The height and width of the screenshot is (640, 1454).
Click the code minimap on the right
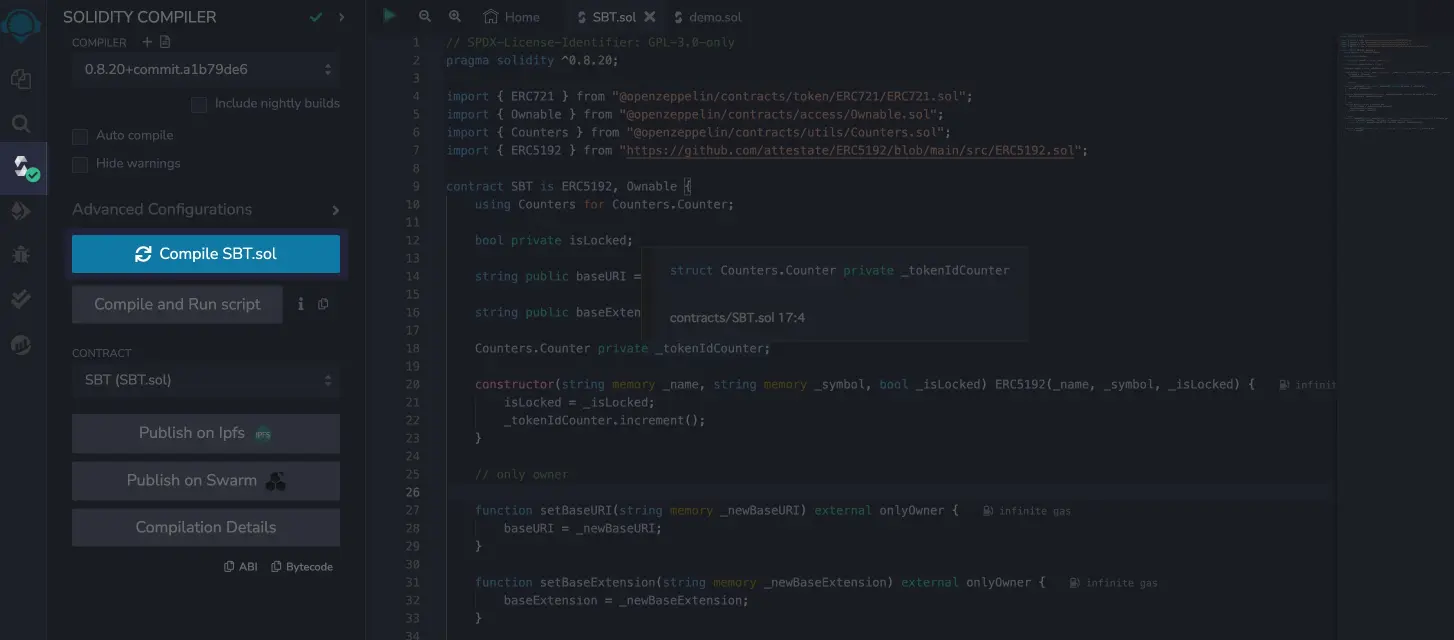click(1394, 90)
